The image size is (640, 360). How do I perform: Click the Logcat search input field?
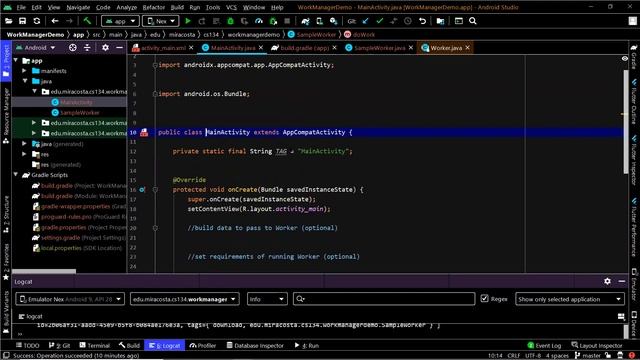tap(384, 299)
